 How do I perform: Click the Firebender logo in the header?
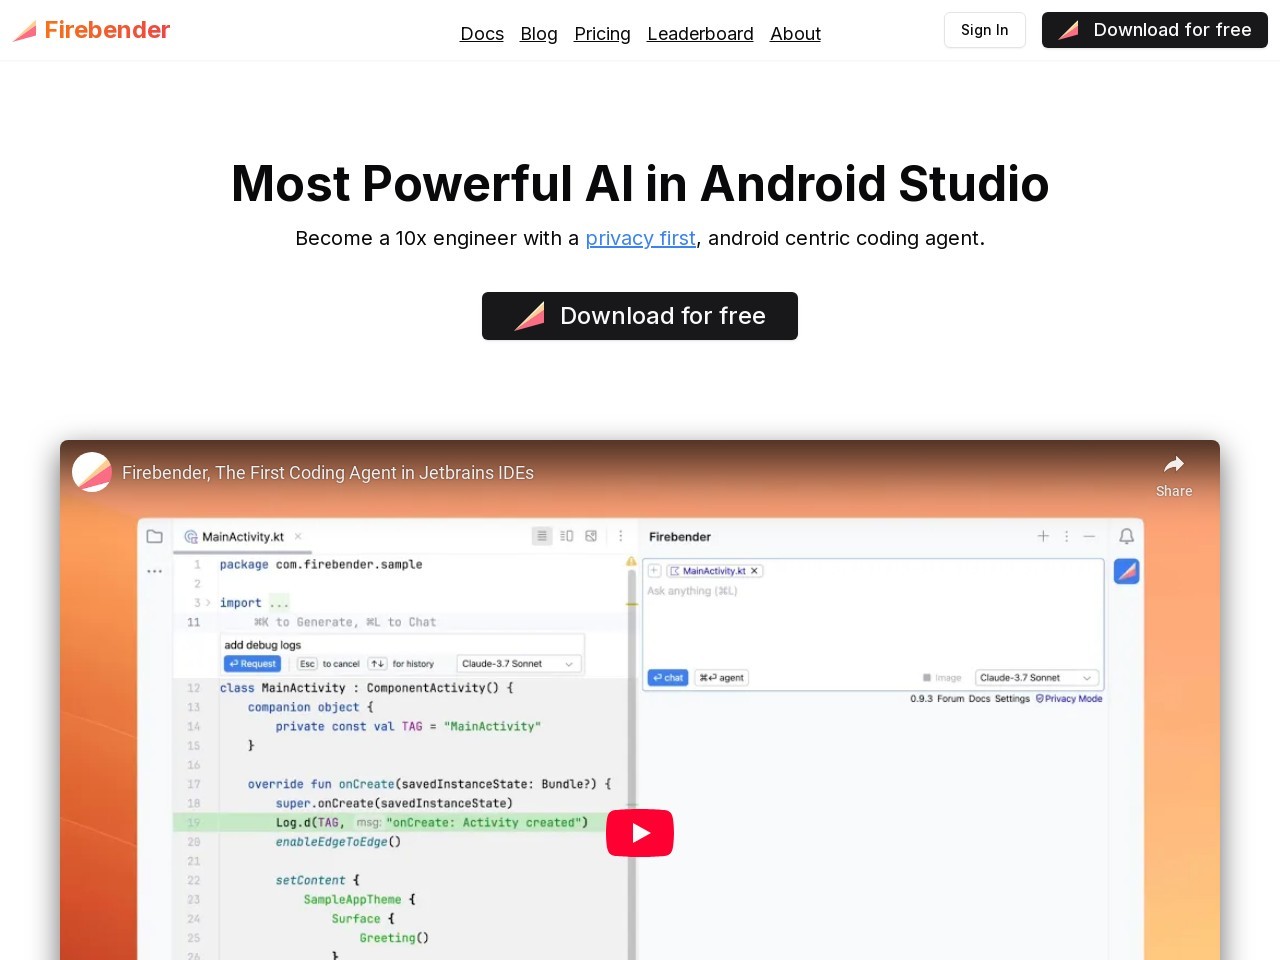coord(91,30)
